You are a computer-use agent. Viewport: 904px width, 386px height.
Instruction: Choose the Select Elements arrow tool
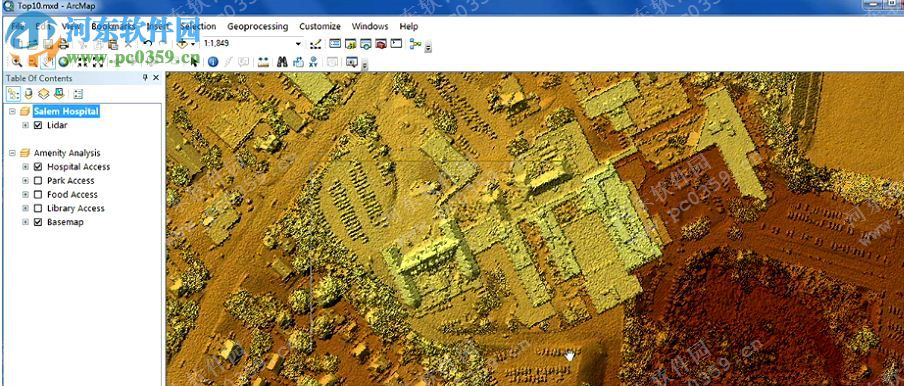pos(194,62)
